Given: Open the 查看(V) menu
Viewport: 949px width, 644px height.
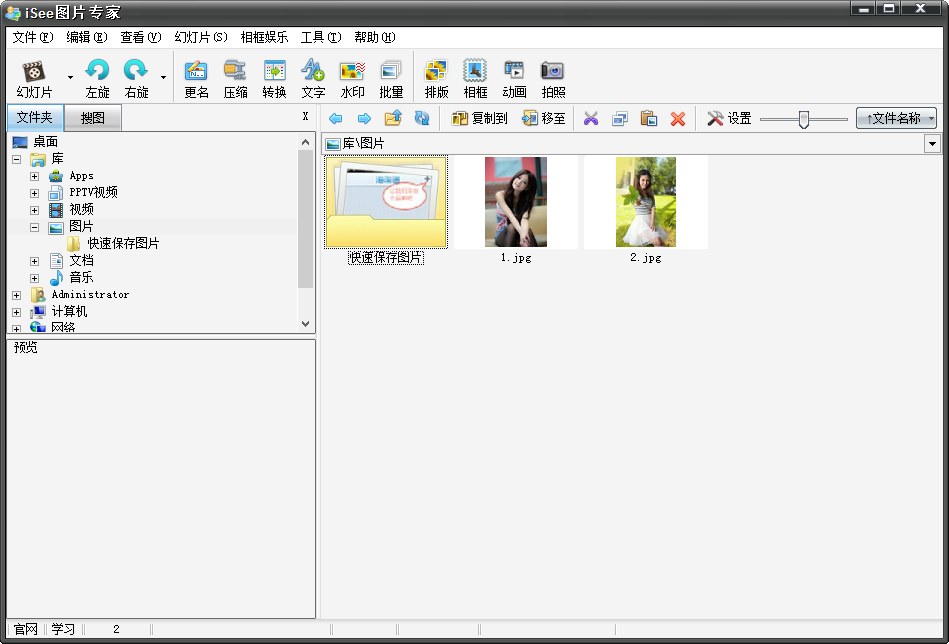Looking at the screenshot, I should (x=140, y=38).
